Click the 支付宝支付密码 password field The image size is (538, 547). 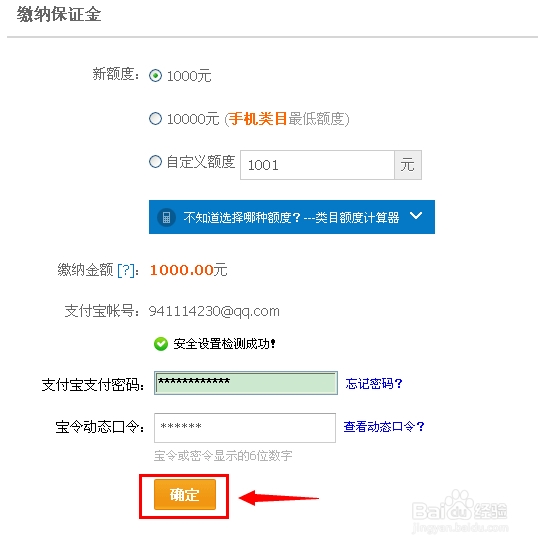(246, 383)
